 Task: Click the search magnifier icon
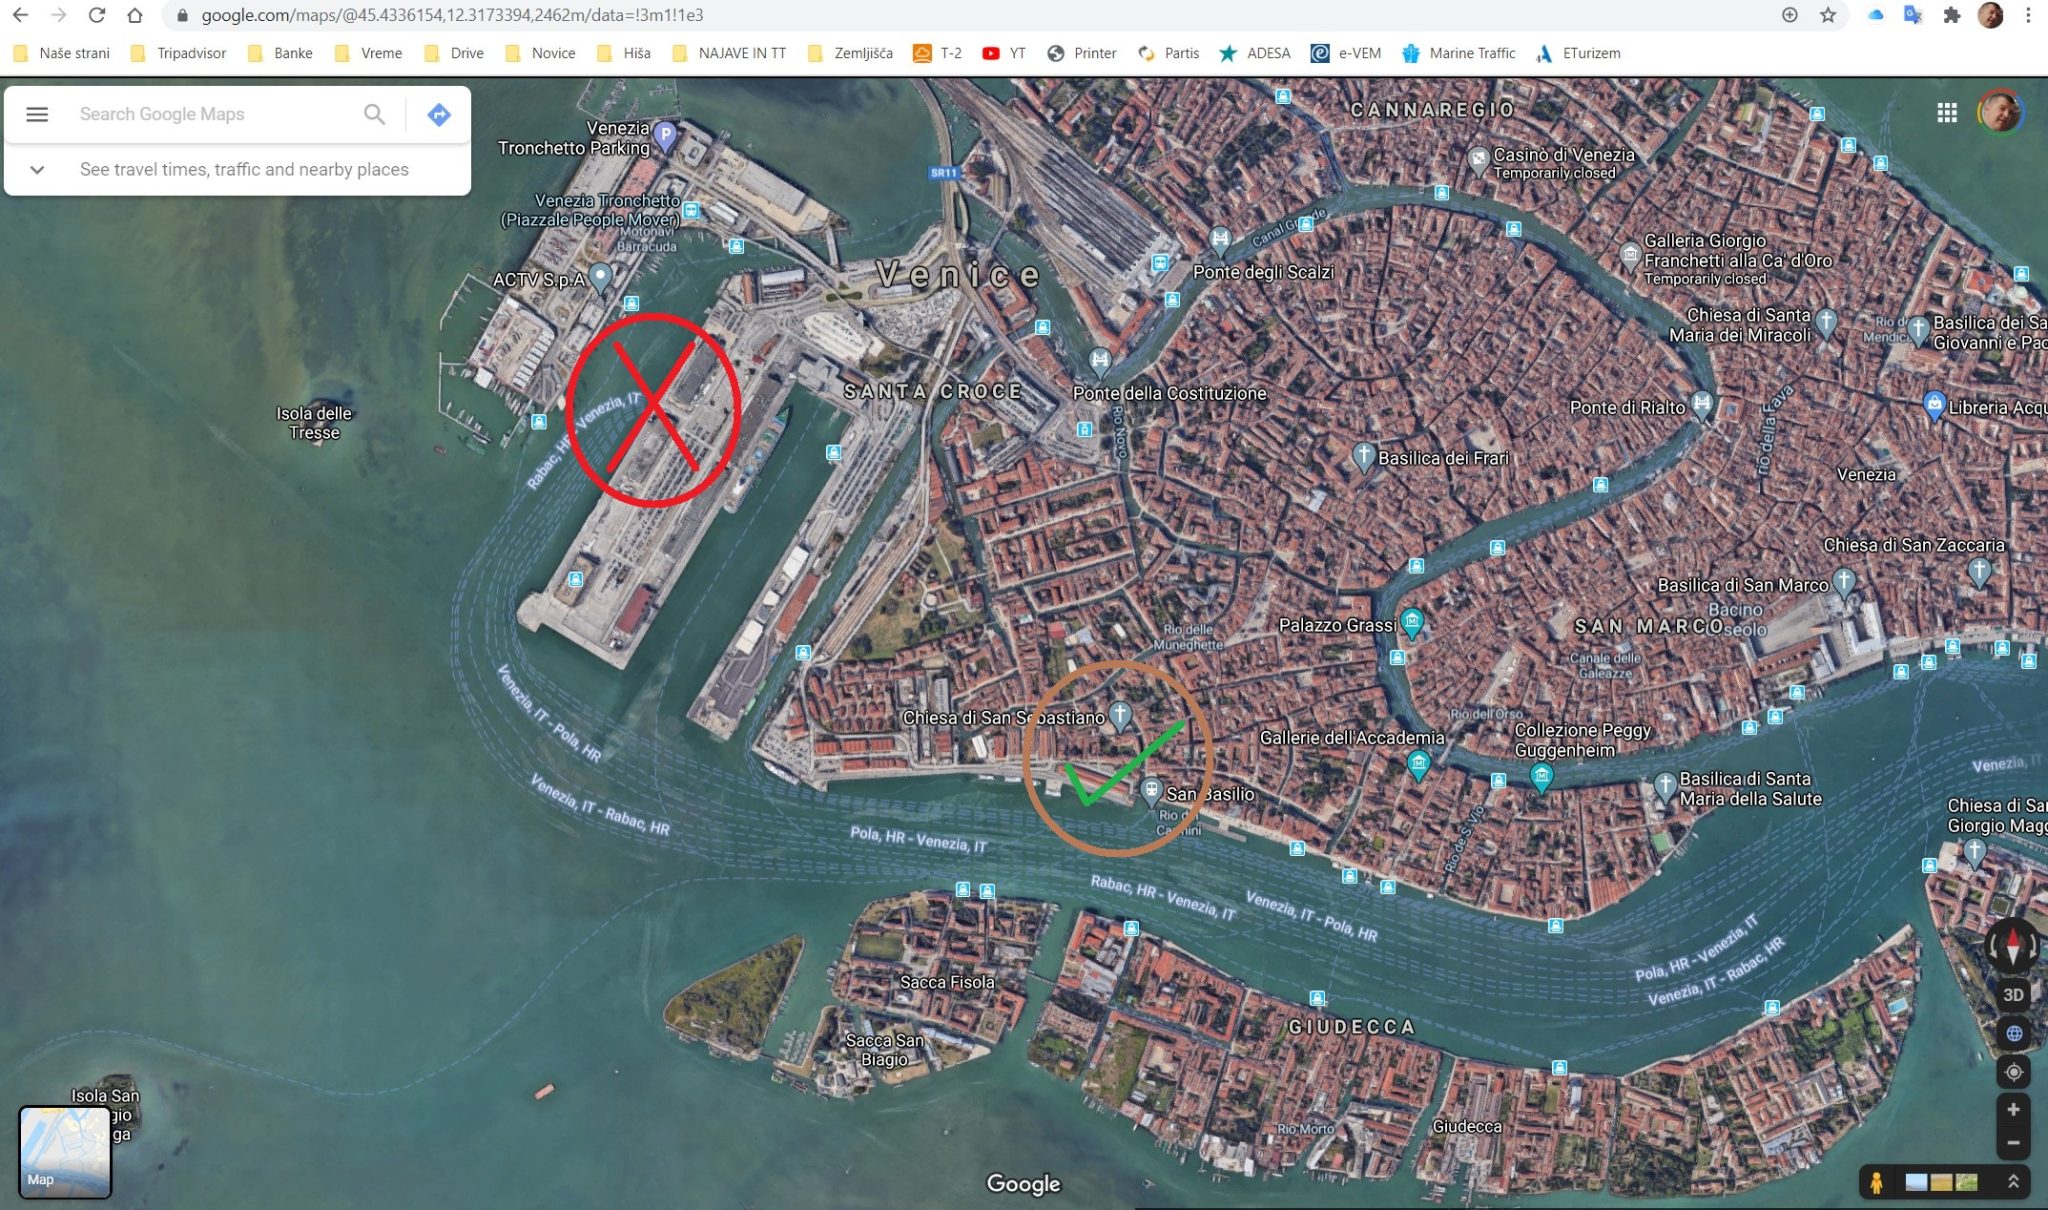click(x=374, y=114)
